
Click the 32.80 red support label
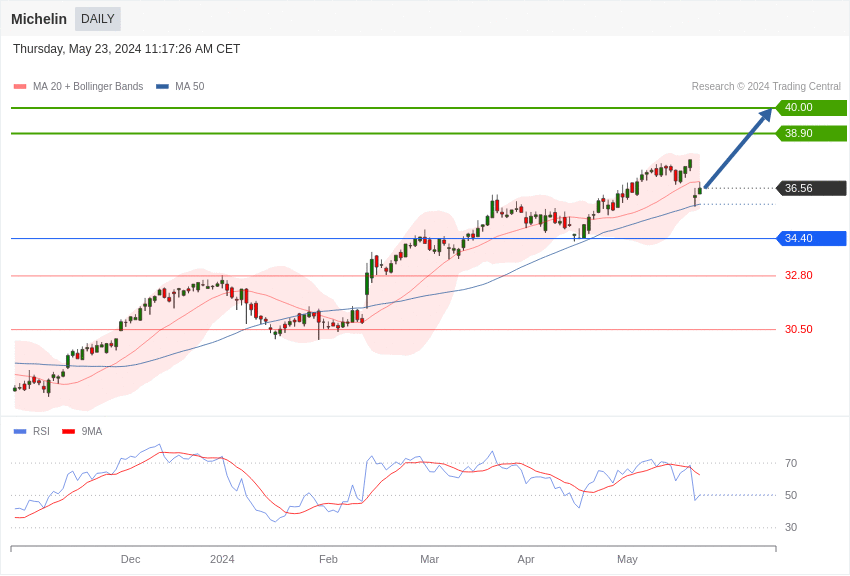tap(798, 275)
